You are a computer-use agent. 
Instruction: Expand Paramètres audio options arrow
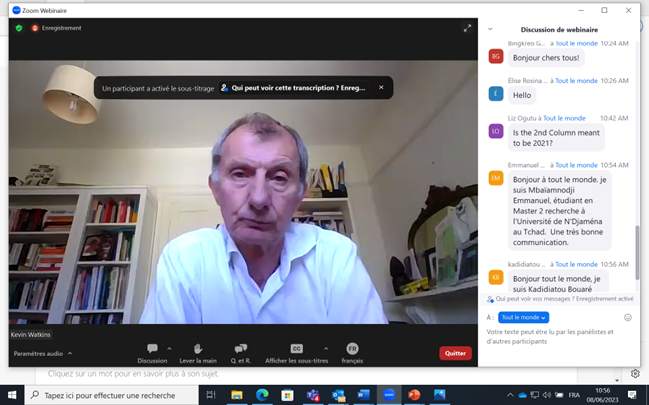tap(70, 353)
